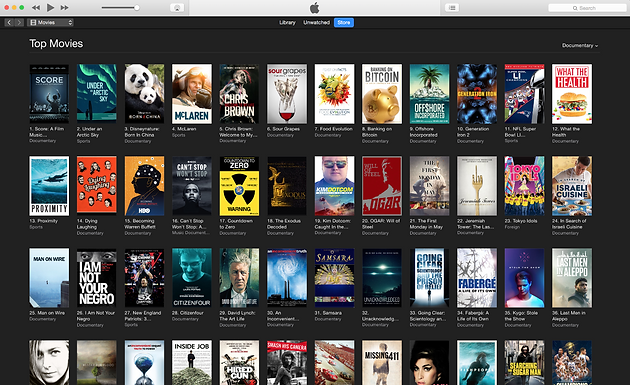Screen dimensions: 630x385
Task: Click the Apple logo in the display
Action: [315, 8]
